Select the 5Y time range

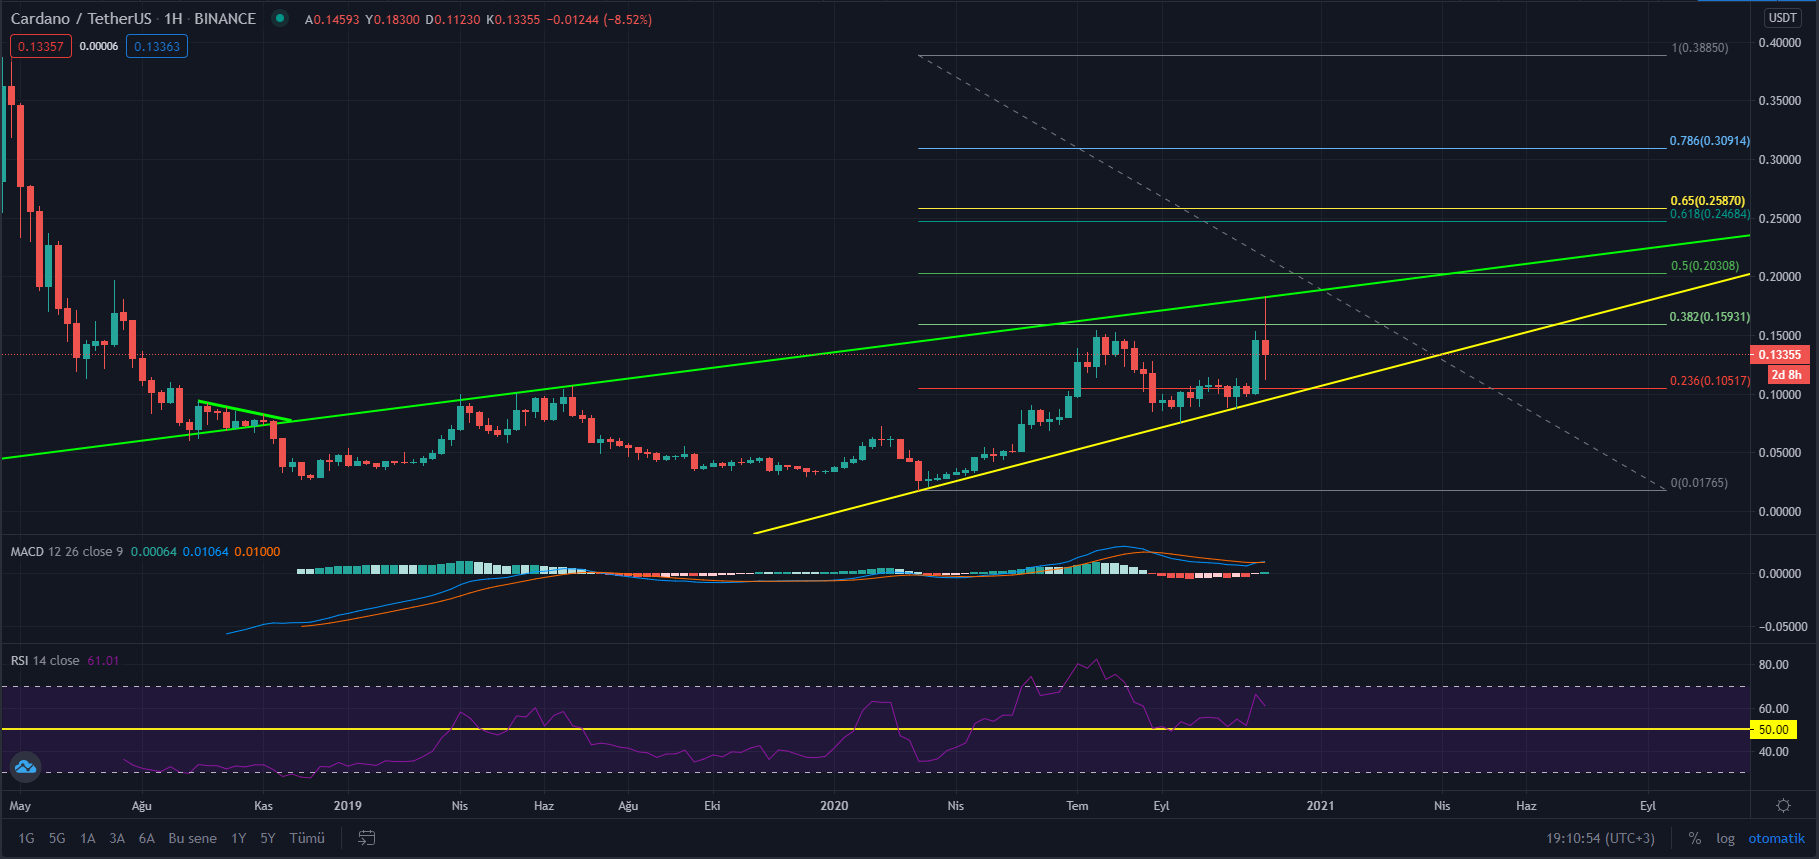(268, 838)
